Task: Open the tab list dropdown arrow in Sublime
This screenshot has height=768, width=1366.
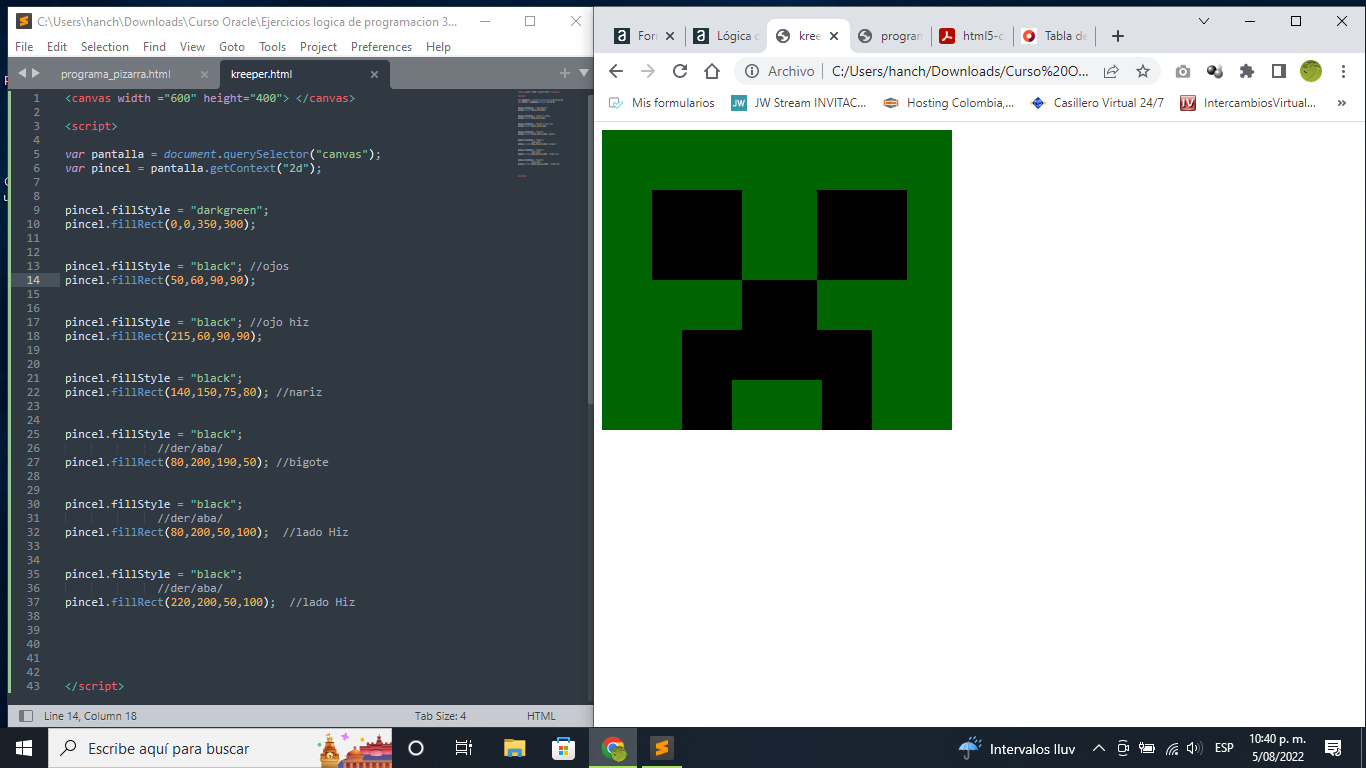Action: pos(584,73)
